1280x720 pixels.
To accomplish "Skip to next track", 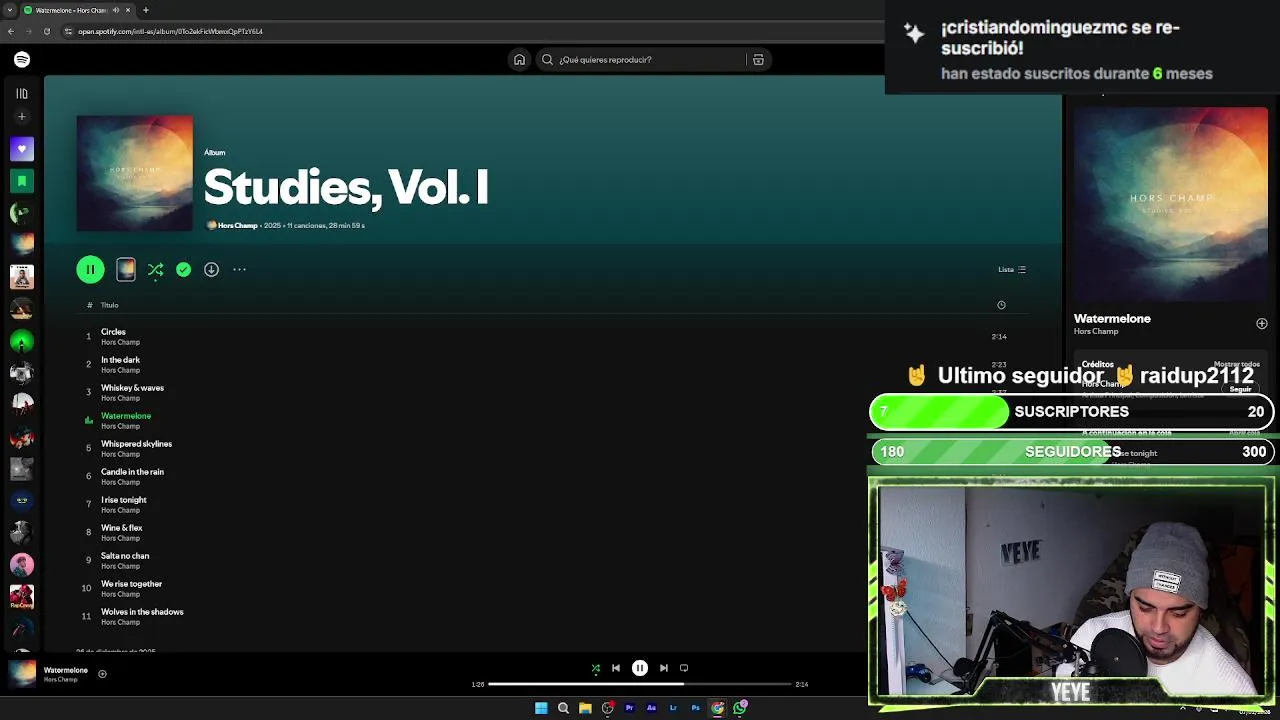I will point(664,668).
